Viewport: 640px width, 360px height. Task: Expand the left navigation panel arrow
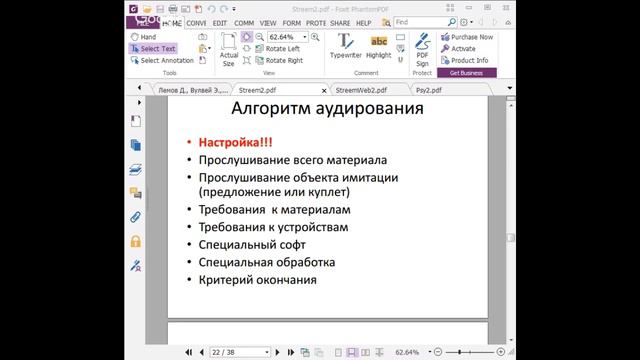[x=139, y=102]
